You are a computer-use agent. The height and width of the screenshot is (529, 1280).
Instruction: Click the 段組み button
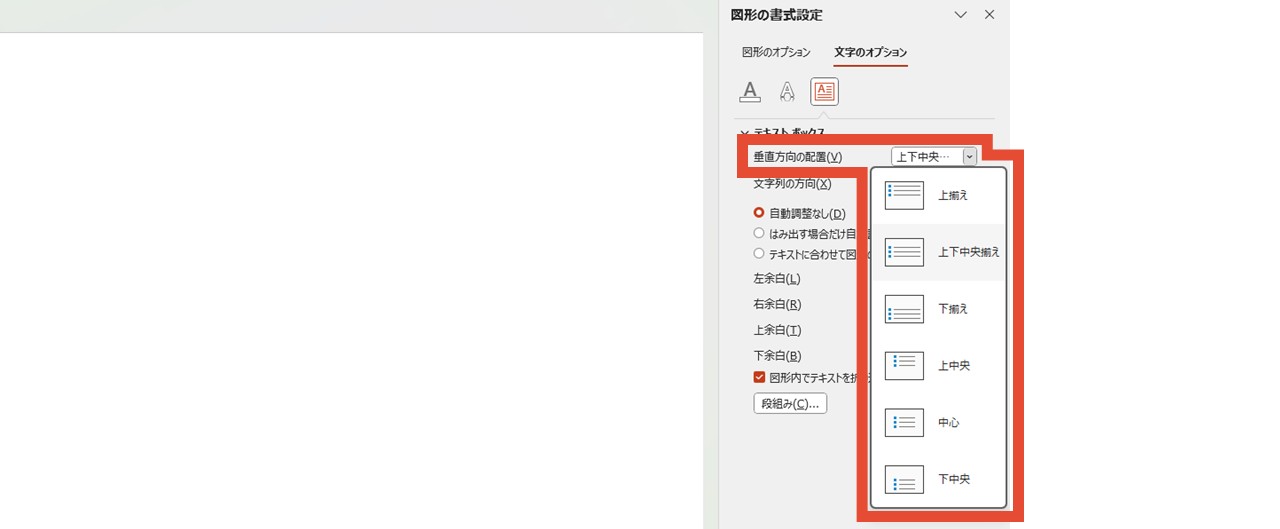(790, 403)
